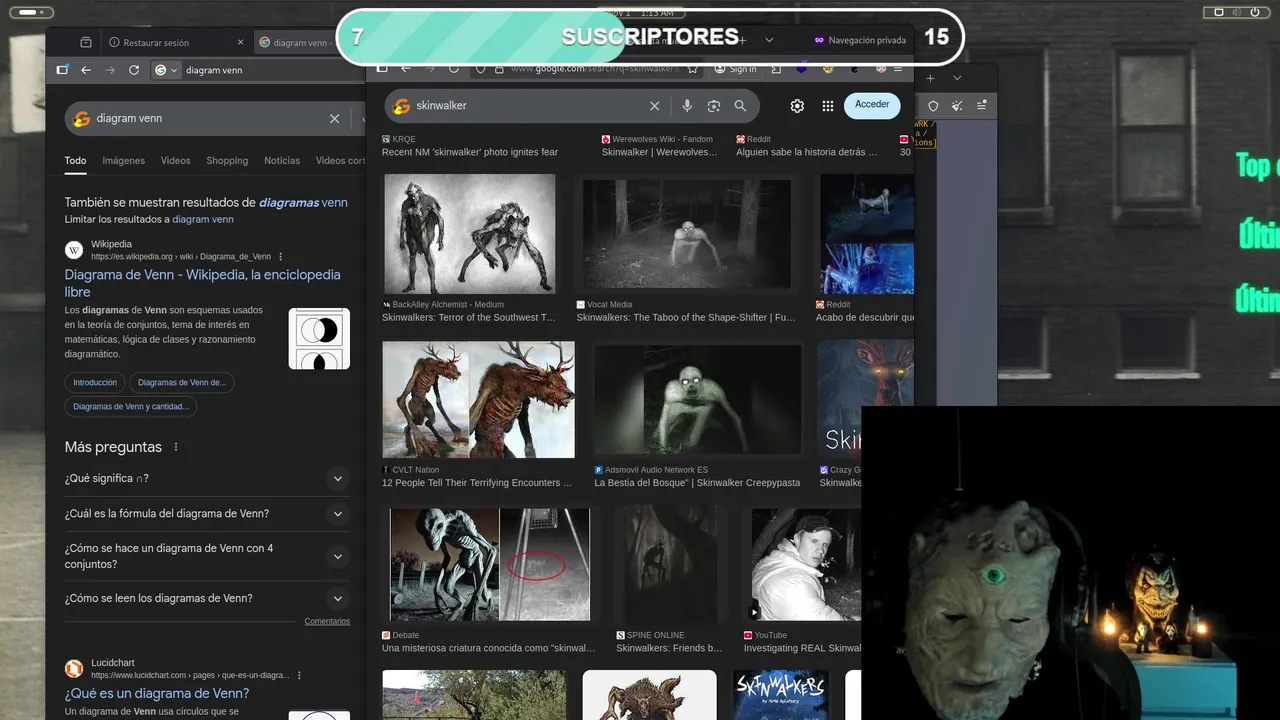Open hamburger menu in private window
The image size is (1280, 720).
(898, 69)
